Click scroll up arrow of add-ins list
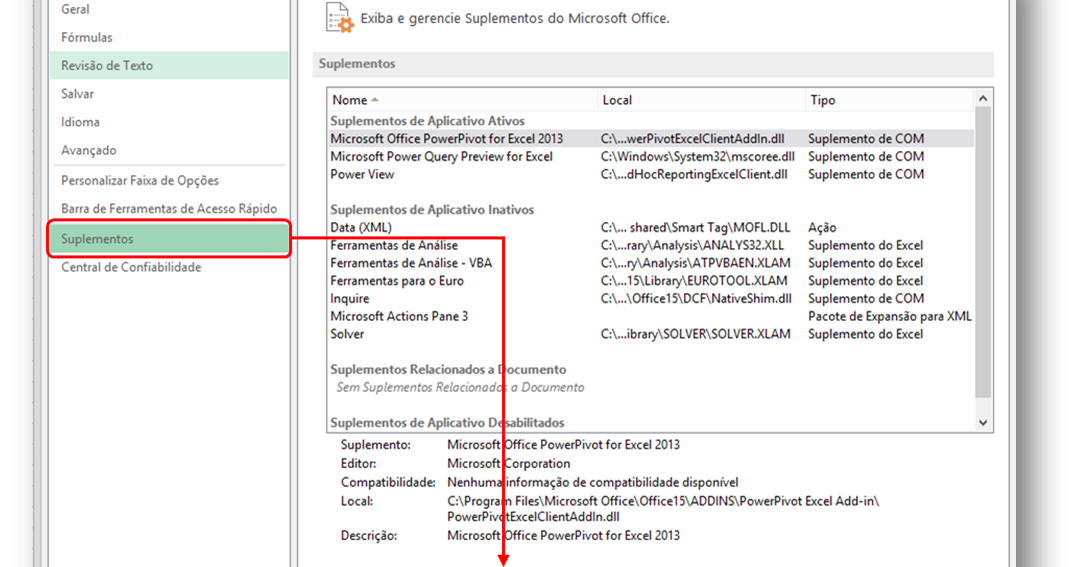The width and height of the screenshot is (1081, 567). point(983,99)
